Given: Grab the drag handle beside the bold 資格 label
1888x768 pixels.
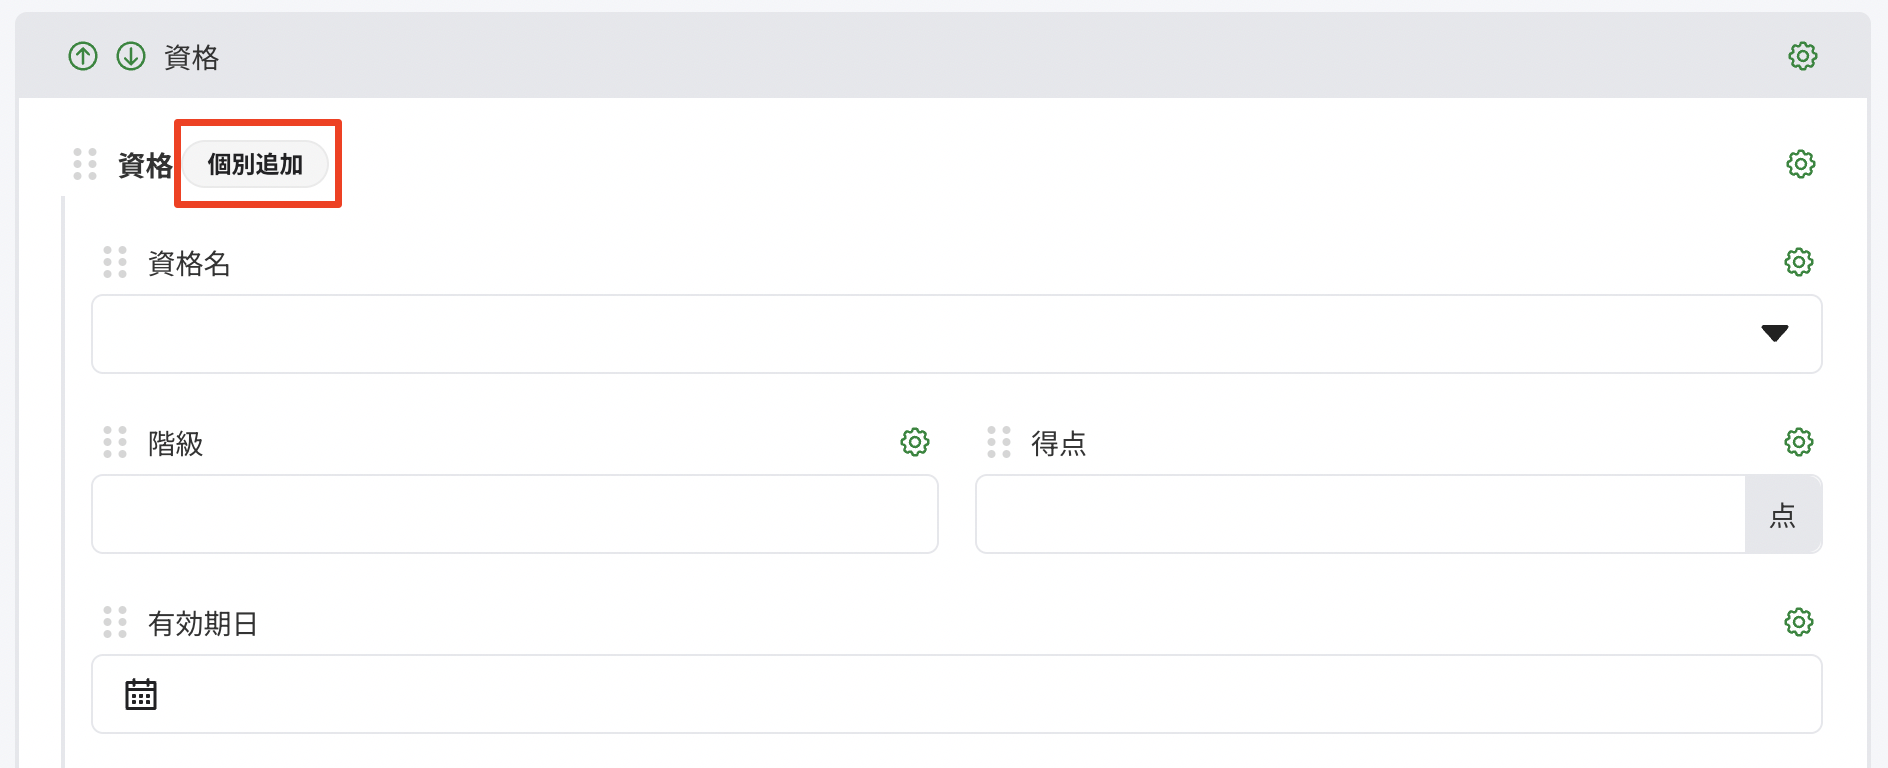Looking at the screenshot, I should [85, 164].
